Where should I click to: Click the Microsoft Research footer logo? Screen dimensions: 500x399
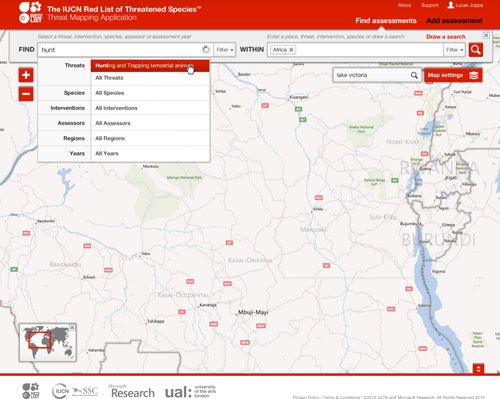(x=131, y=391)
